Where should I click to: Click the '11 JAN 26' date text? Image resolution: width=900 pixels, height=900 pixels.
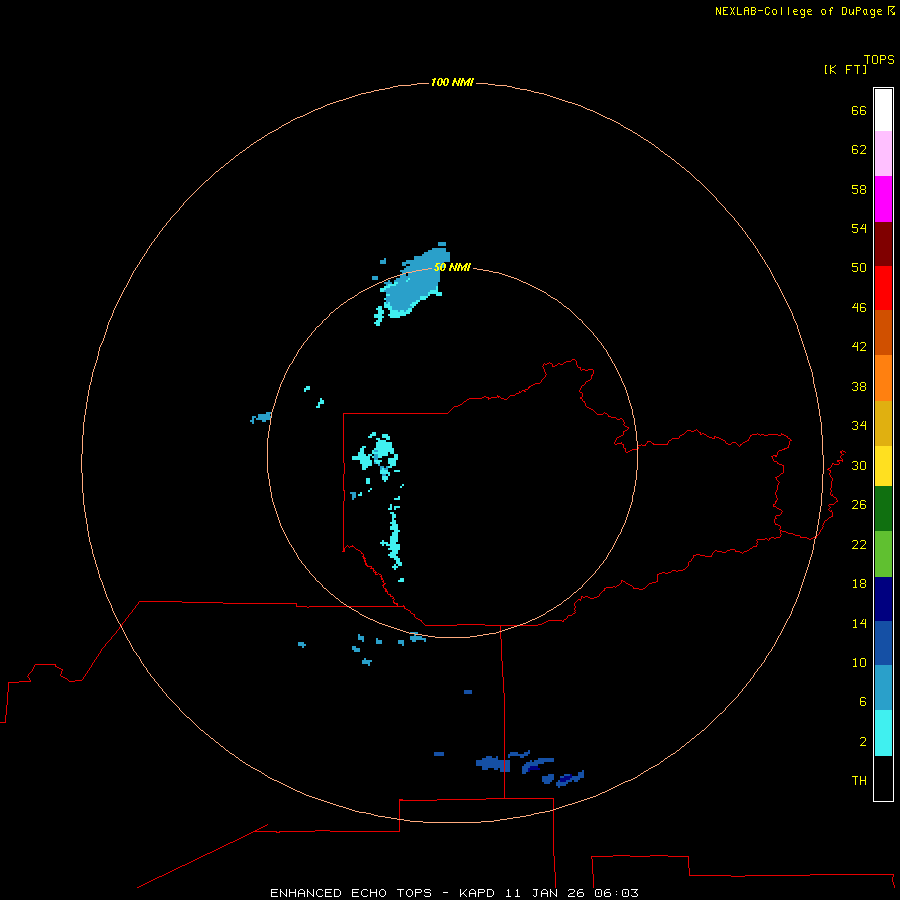point(546,893)
